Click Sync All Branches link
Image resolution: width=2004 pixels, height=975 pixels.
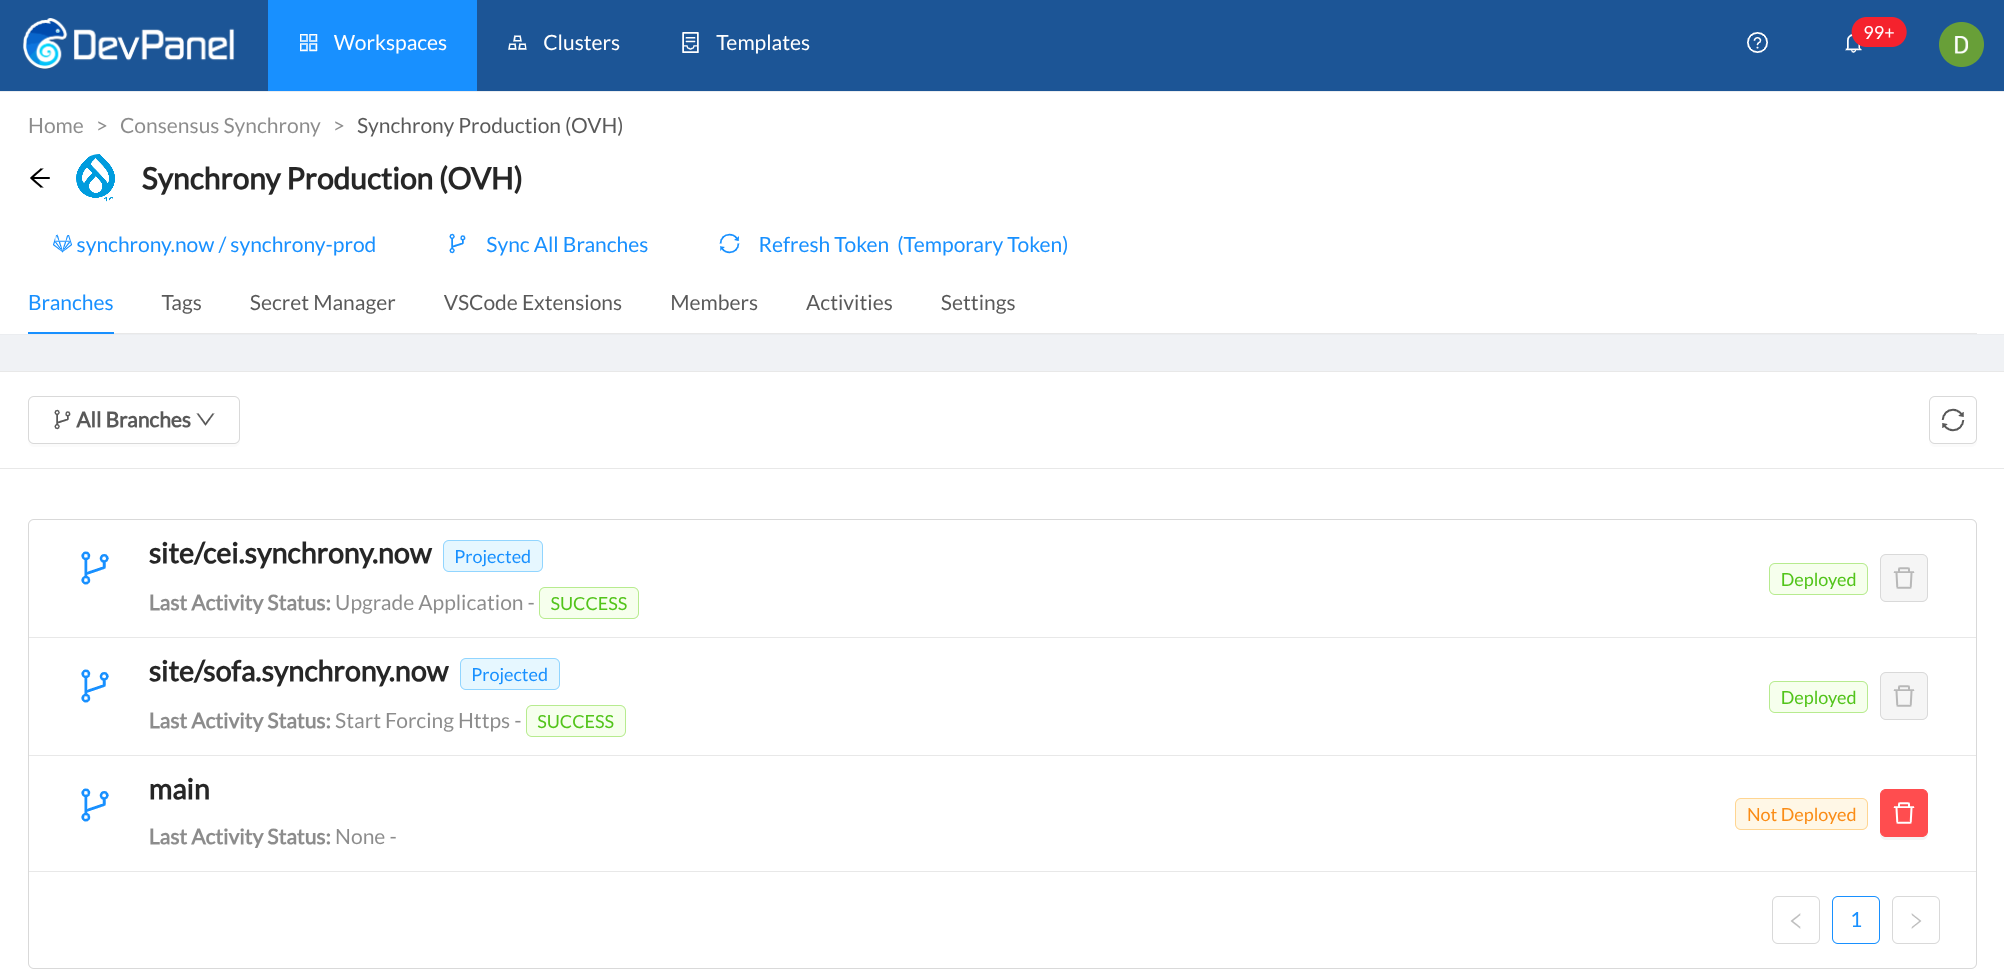click(x=567, y=245)
